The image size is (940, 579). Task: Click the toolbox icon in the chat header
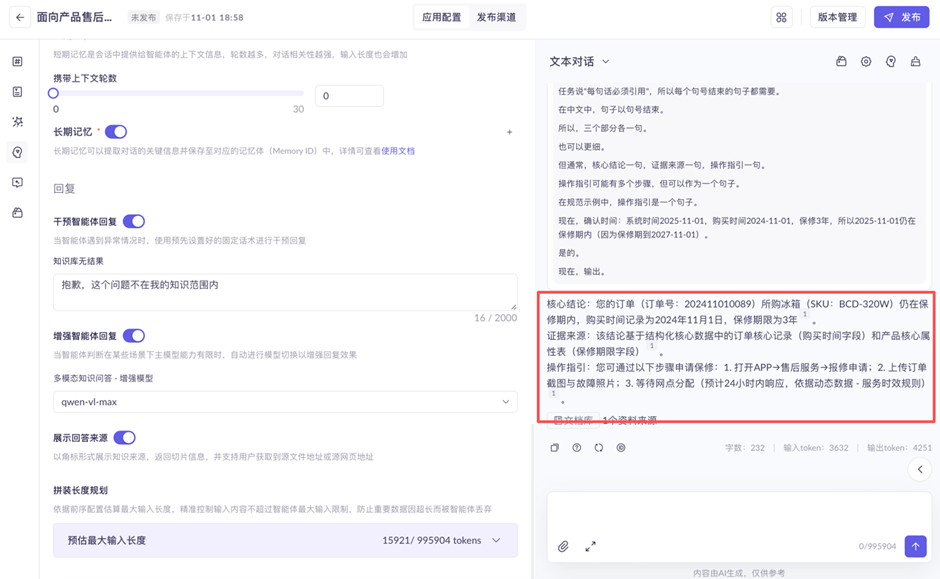click(841, 61)
